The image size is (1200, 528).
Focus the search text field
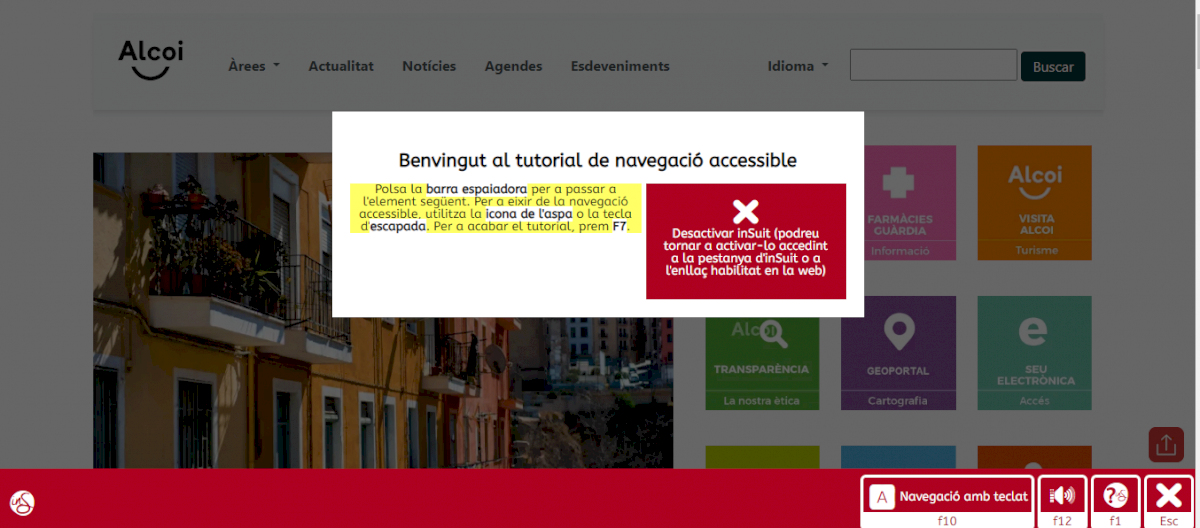pos(933,66)
